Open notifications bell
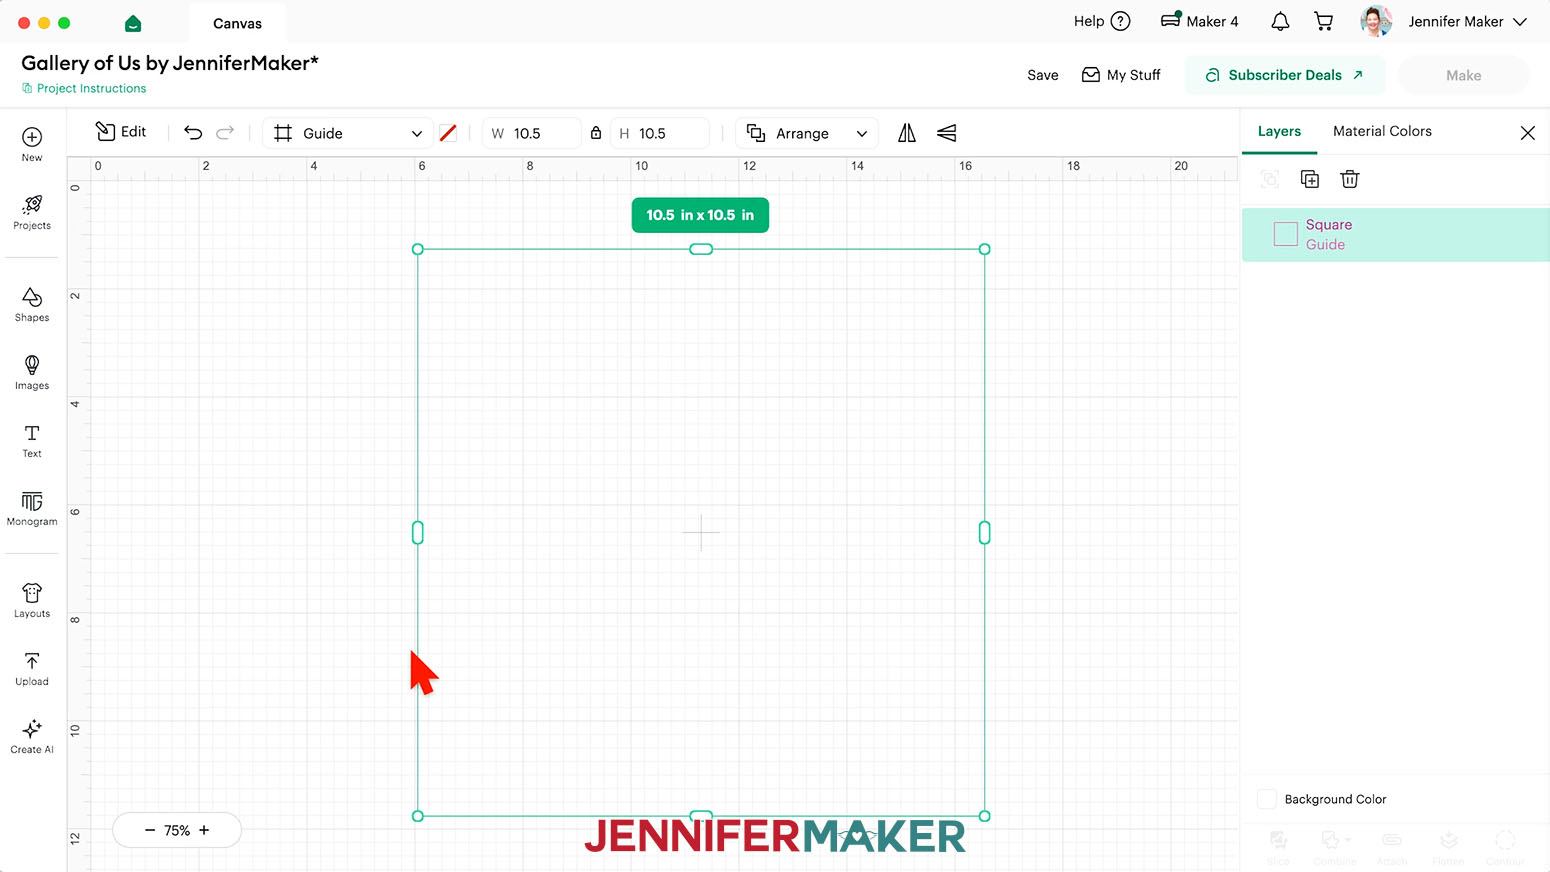Viewport: 1550px width, 872px height. point(1280,22)
